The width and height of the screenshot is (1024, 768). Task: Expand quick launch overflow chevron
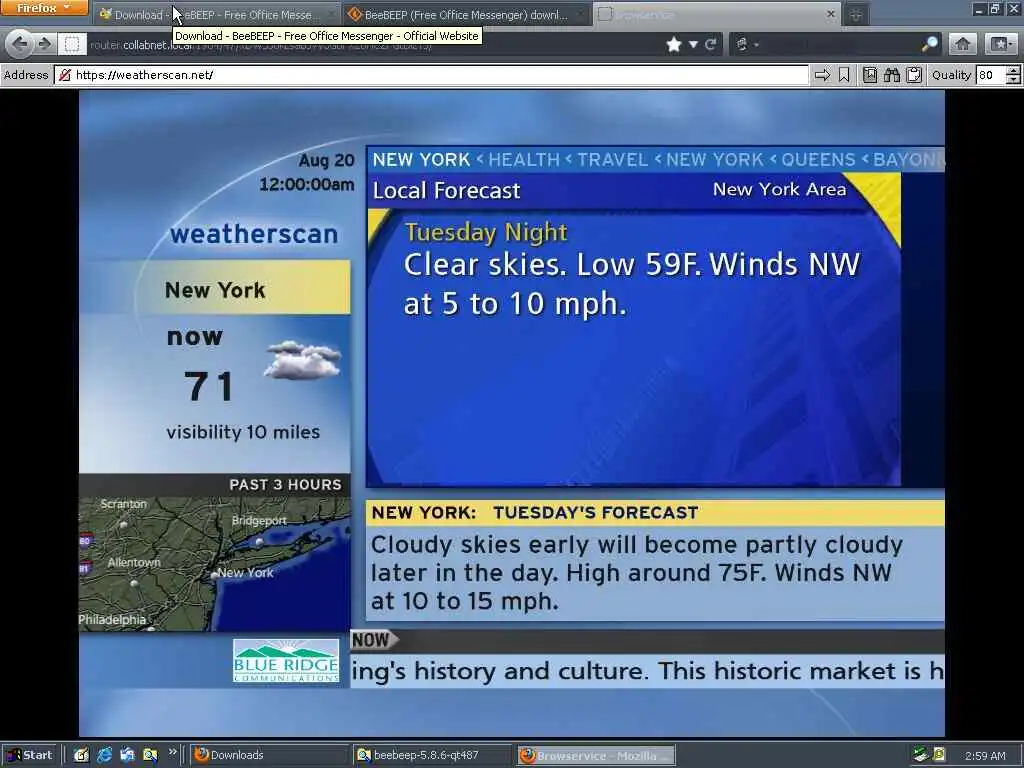[172, 752]
